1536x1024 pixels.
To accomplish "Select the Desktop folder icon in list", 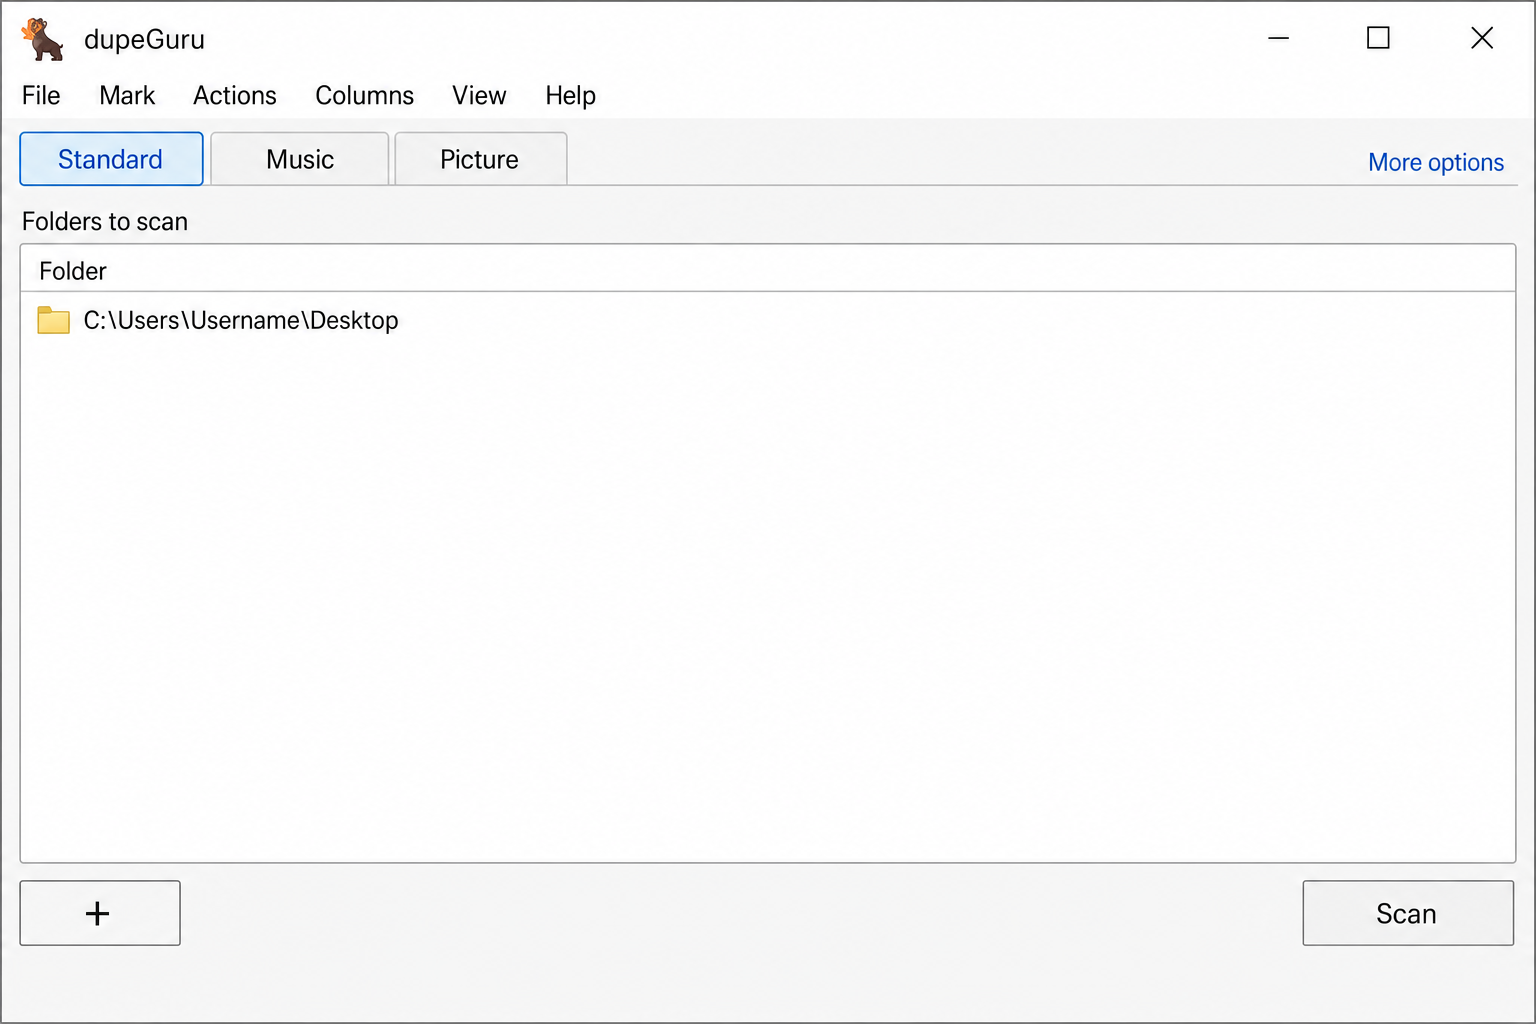I will [x=53, y=320].
